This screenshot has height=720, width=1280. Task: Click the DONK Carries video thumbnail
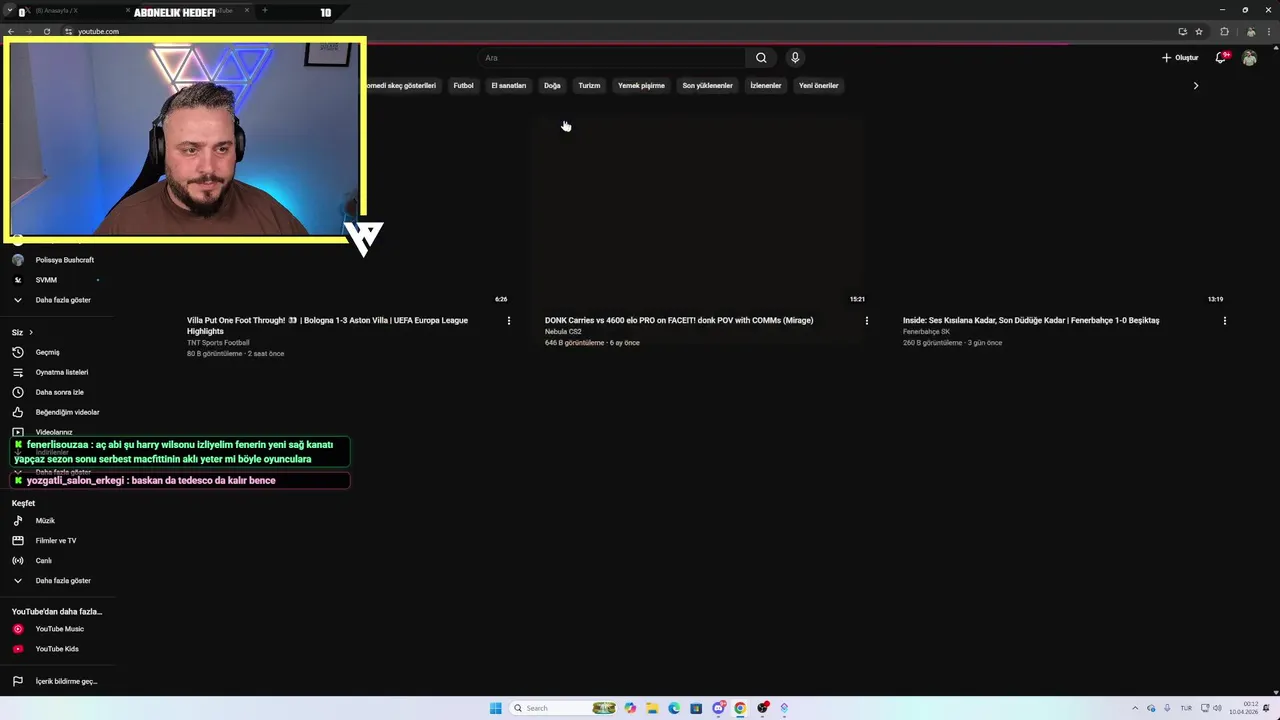click(x=698, y=210)
